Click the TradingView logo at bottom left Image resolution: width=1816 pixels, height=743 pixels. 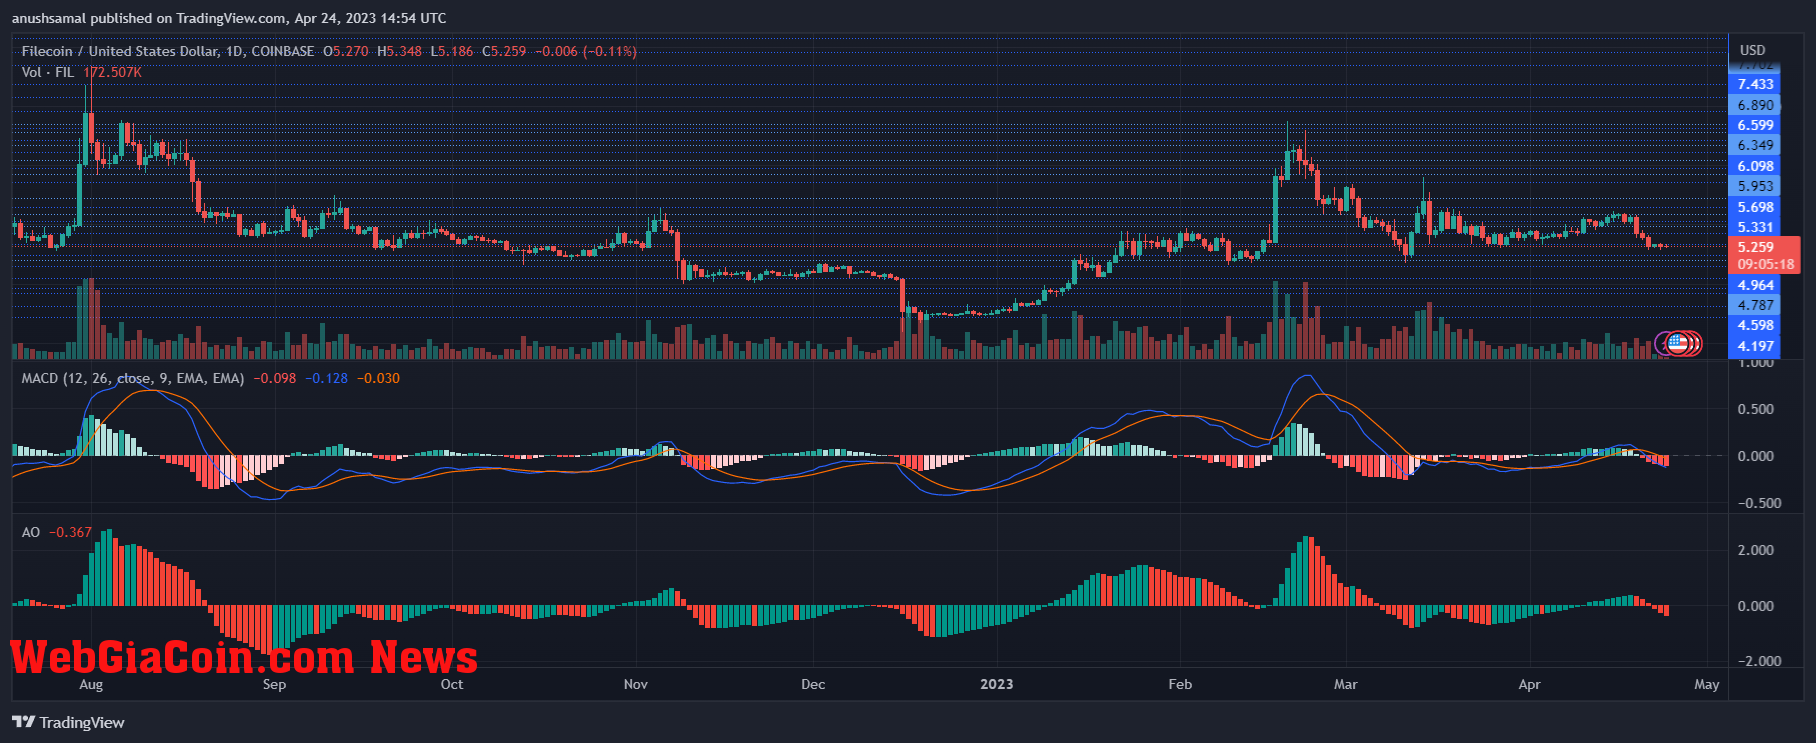[68, 722]
